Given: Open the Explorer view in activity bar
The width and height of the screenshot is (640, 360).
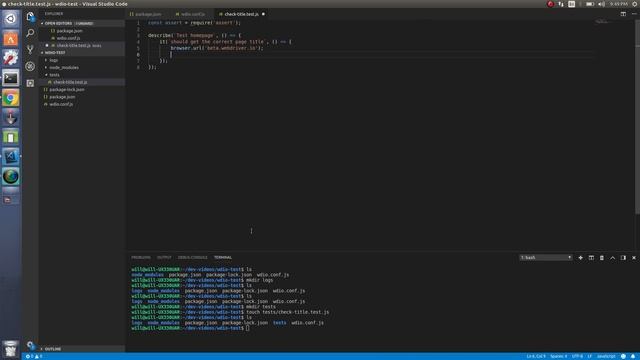Looking at the screenshot, I should point(30,16).
